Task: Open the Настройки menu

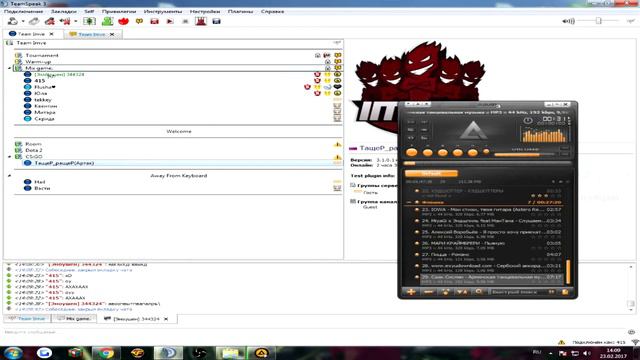Action: click(x=205, y=11)
